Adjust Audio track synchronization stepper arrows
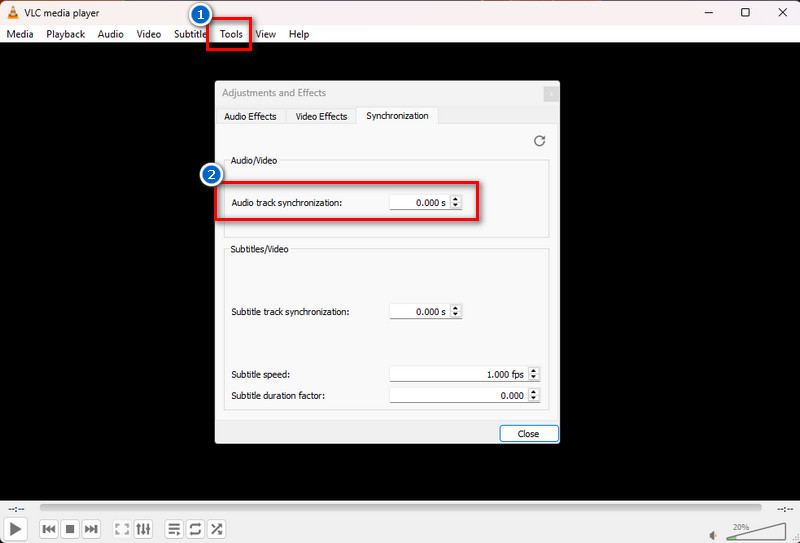Screen dimensions: 800x543 (x=456, y=203)
